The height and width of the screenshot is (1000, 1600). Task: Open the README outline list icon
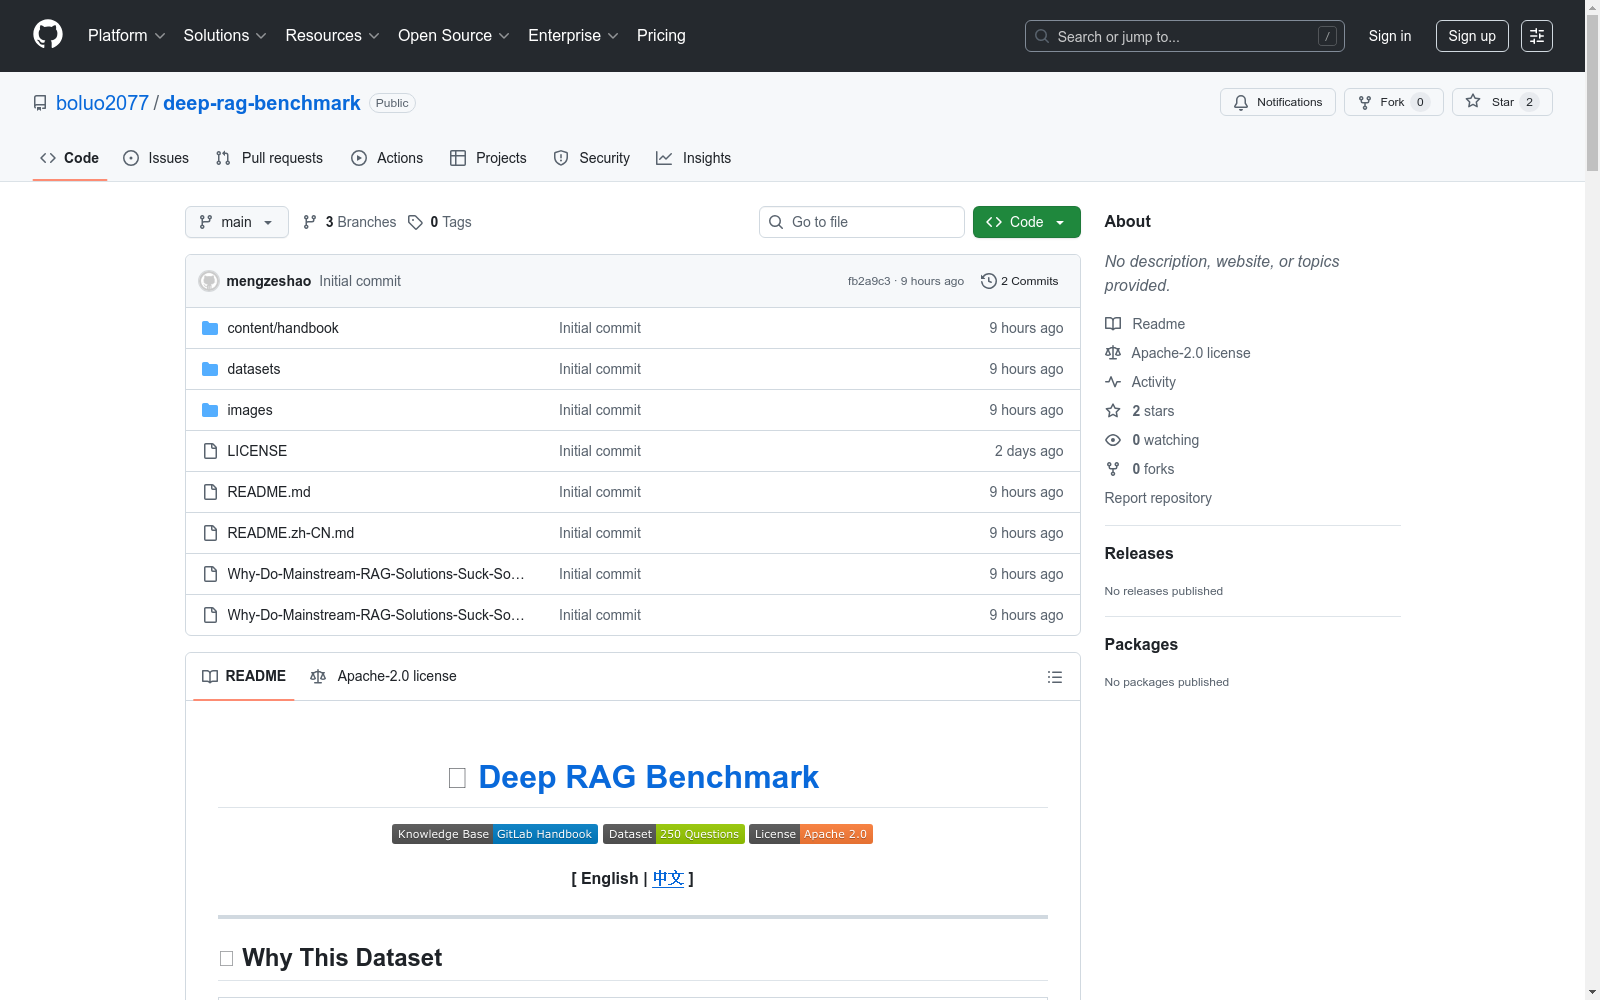[1055, 677]
